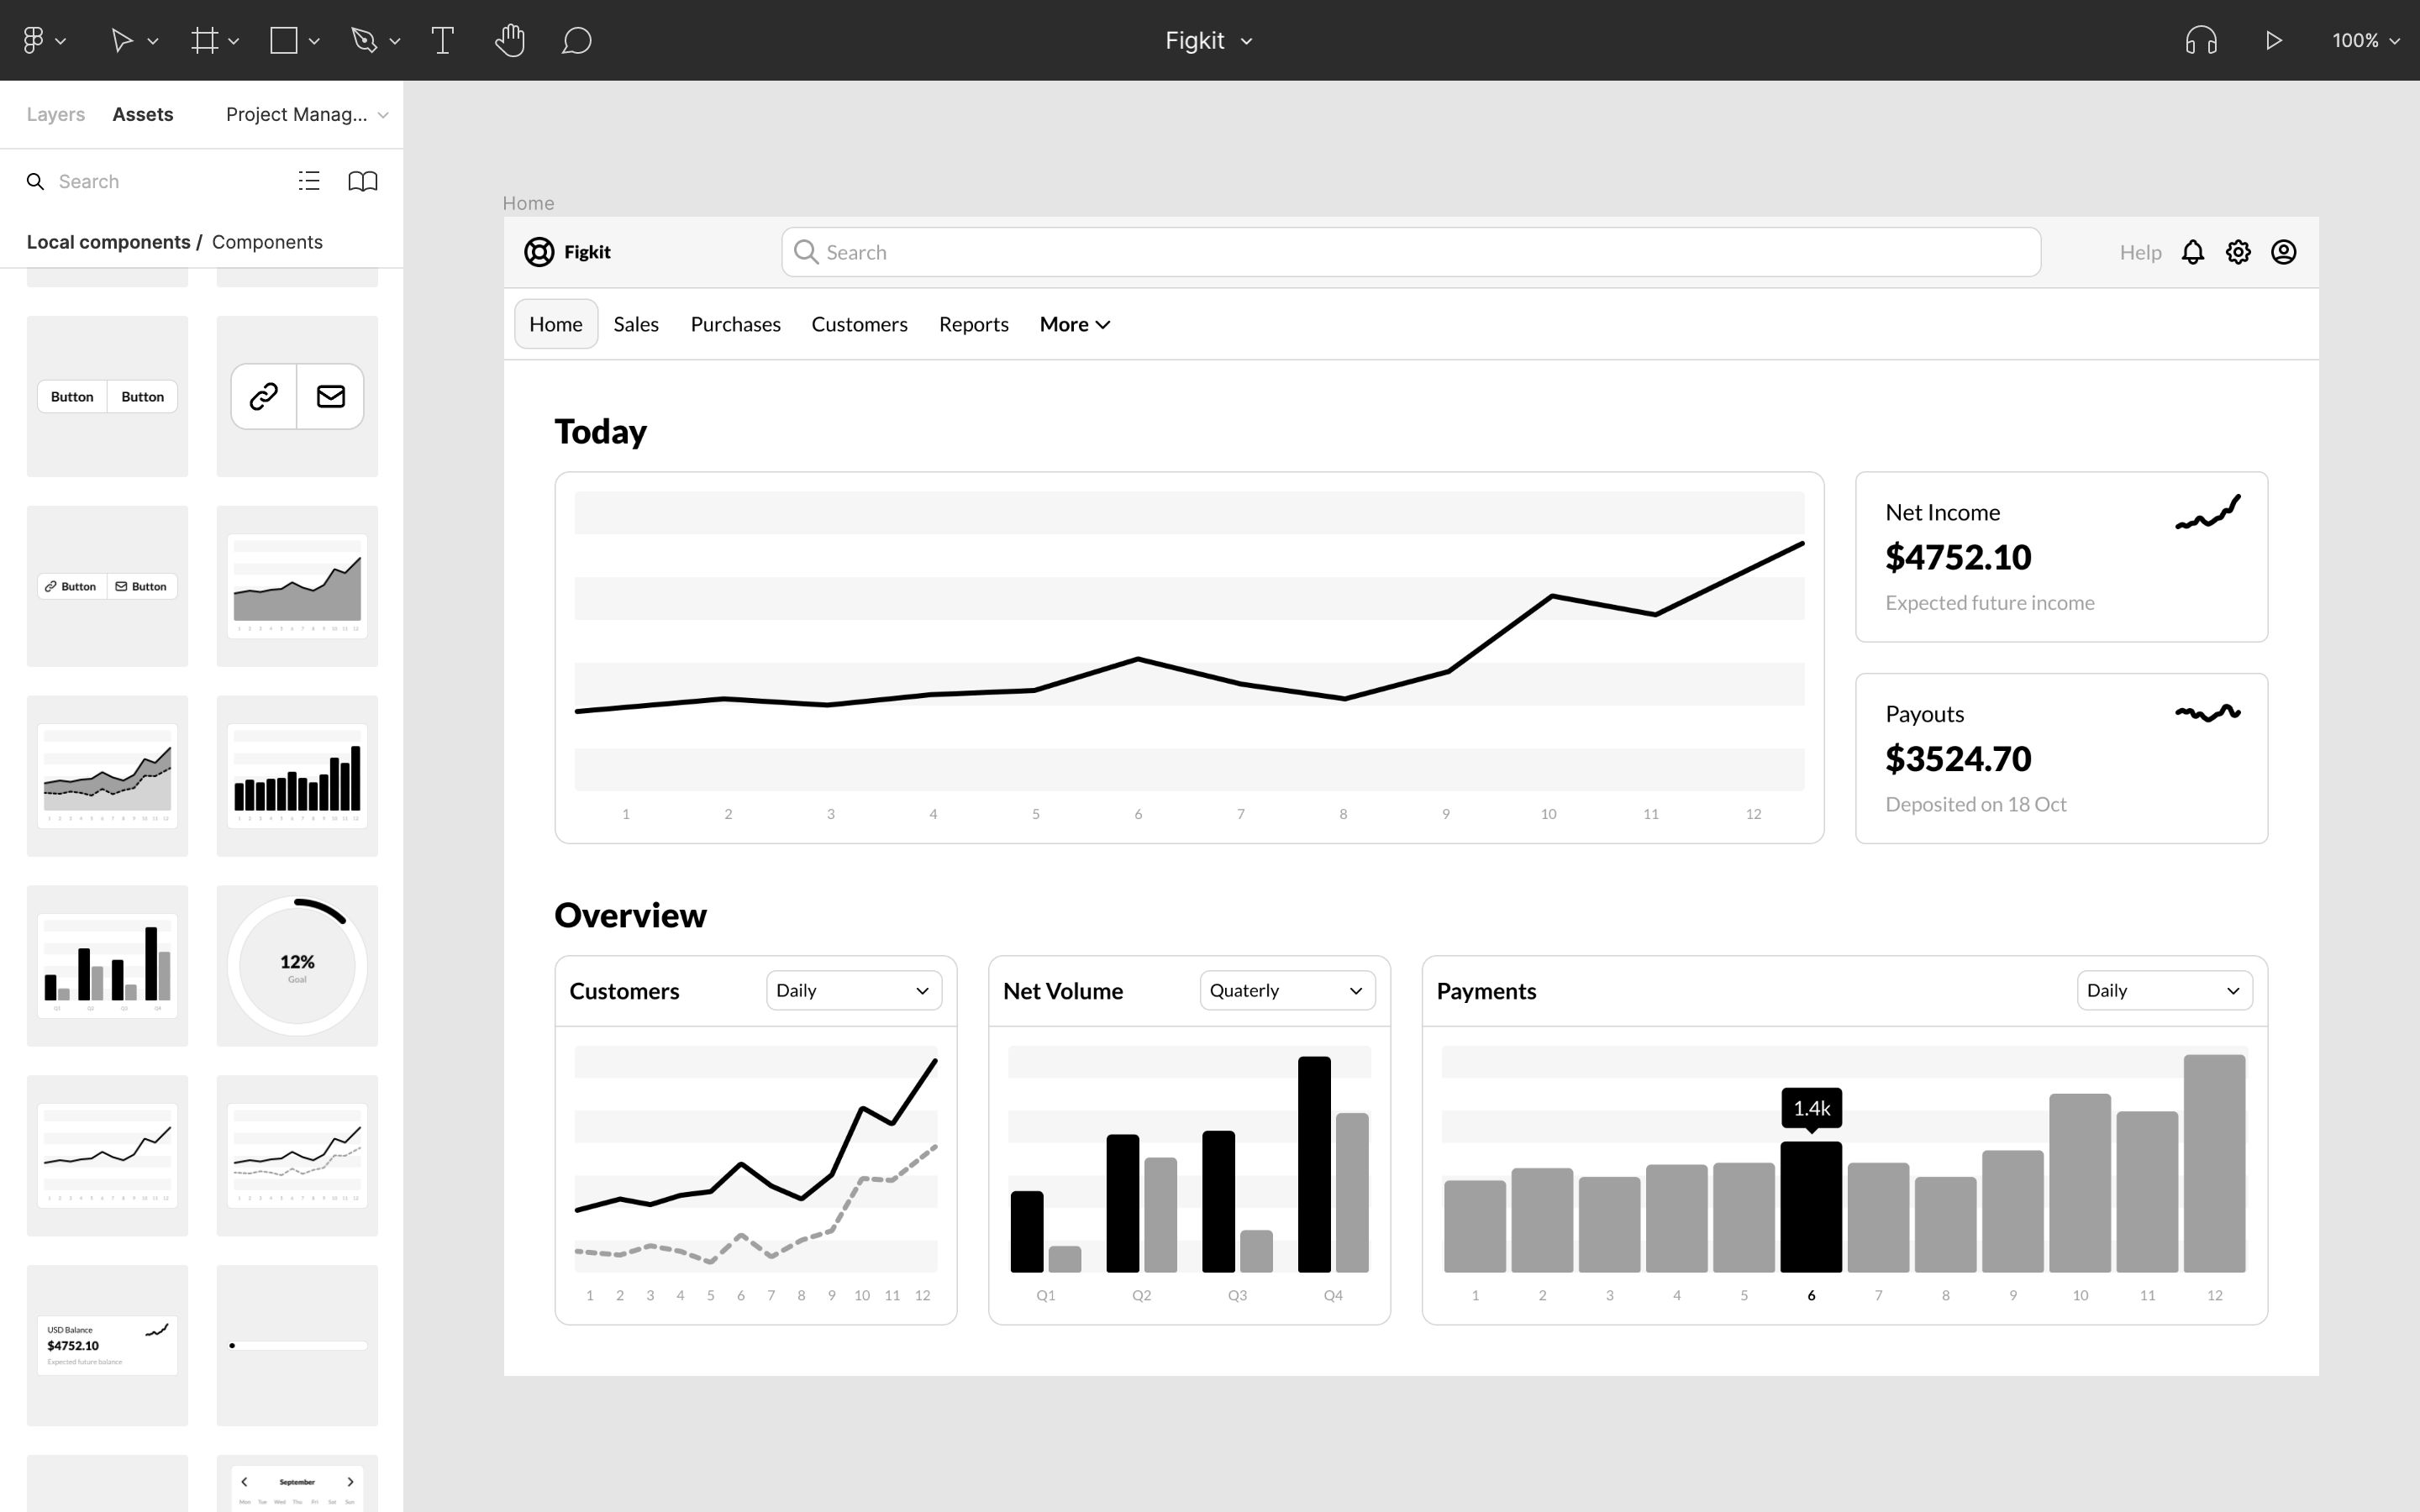The height and width of the screenshot is (1512, 2420).
Task: Select the Text tool in toolbar
Action: pos(443,40)
